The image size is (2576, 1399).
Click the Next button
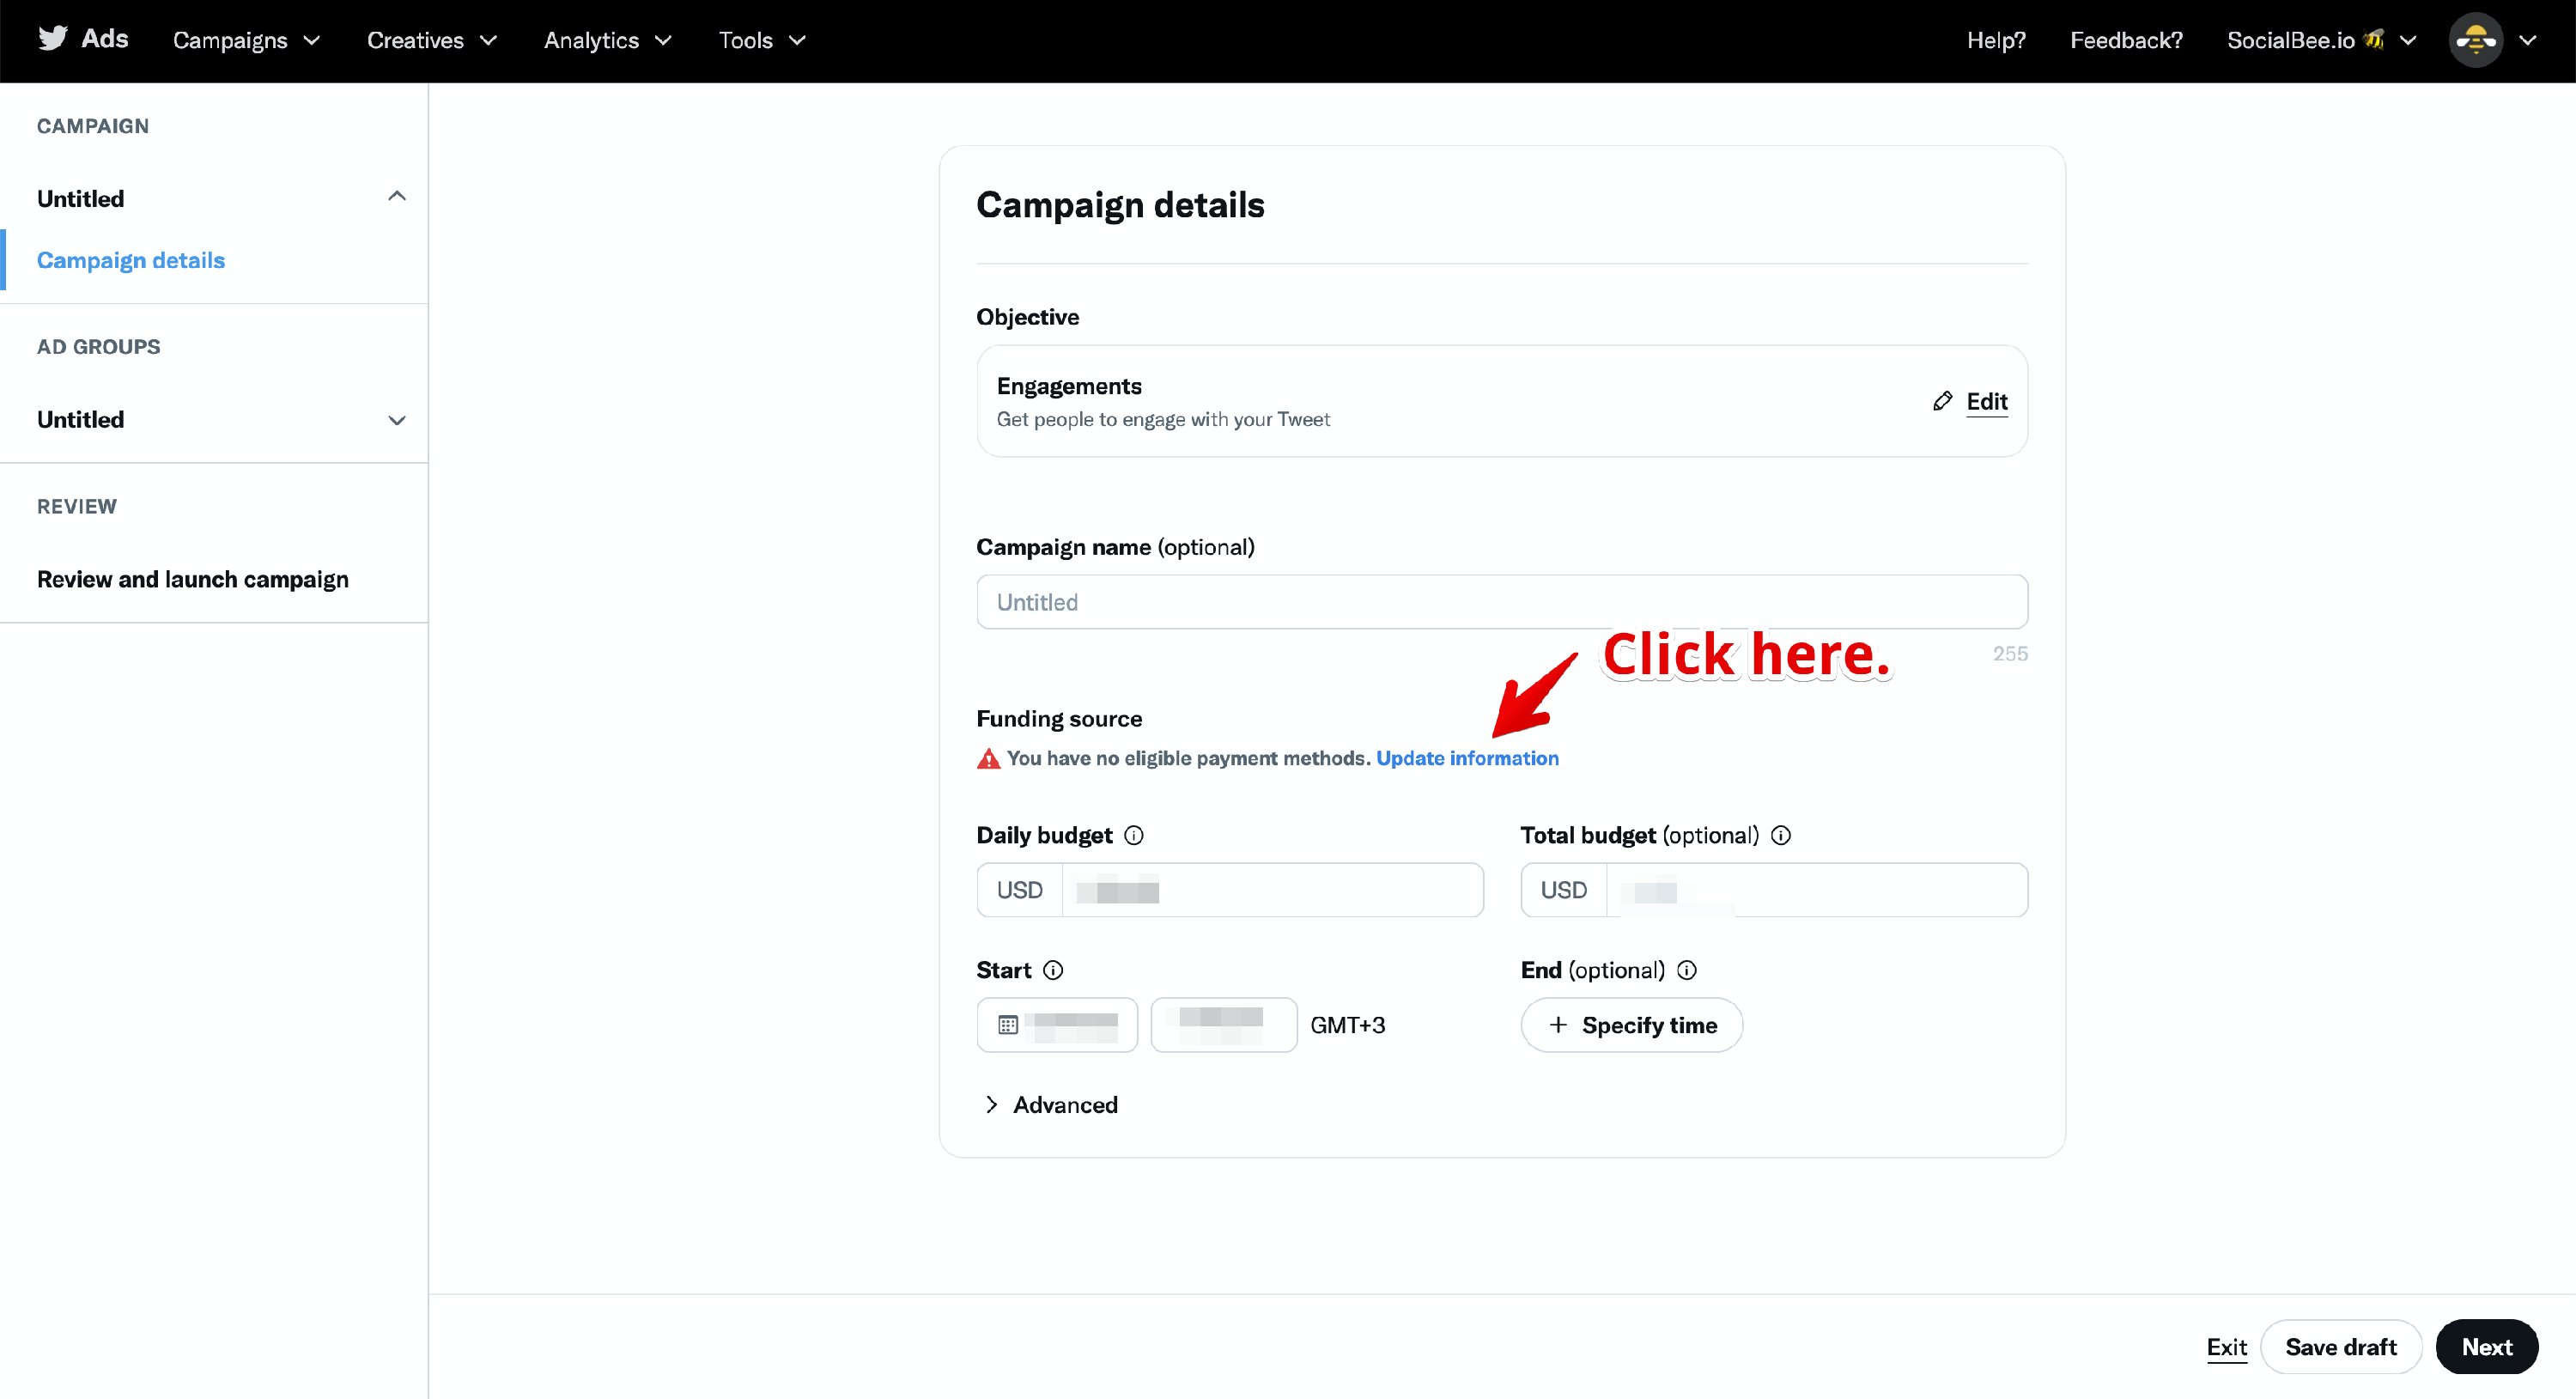[x=2486, y=1347]
